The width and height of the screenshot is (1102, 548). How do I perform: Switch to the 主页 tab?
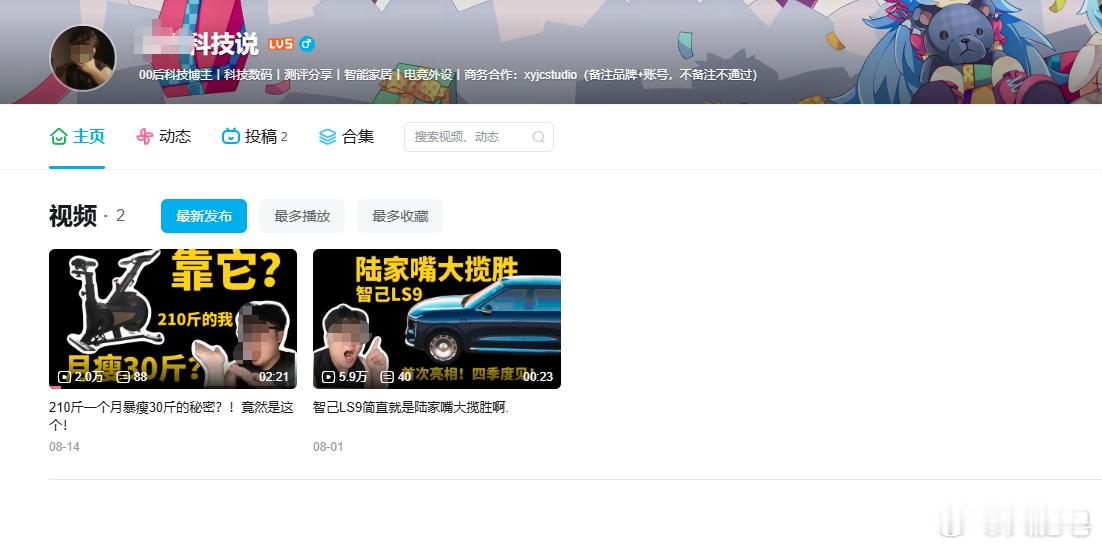tap(77, 136)
